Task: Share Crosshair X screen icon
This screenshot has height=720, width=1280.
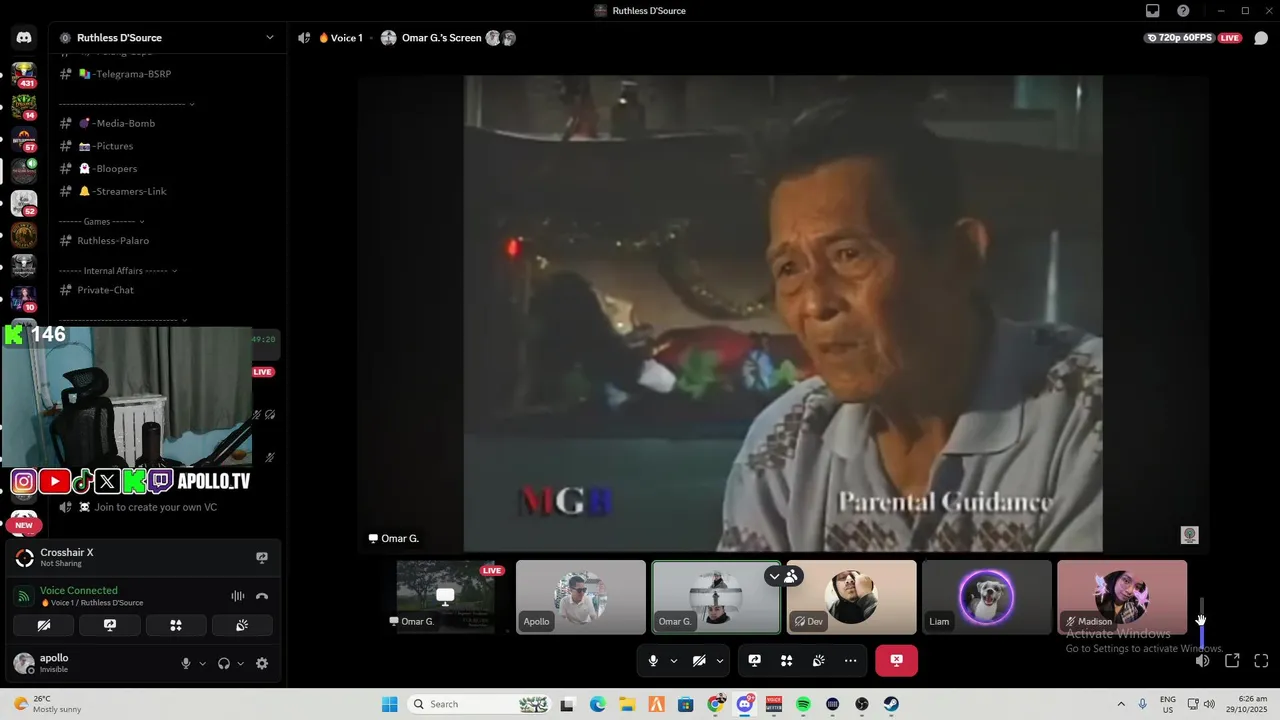Action: (x=262, y=558)
